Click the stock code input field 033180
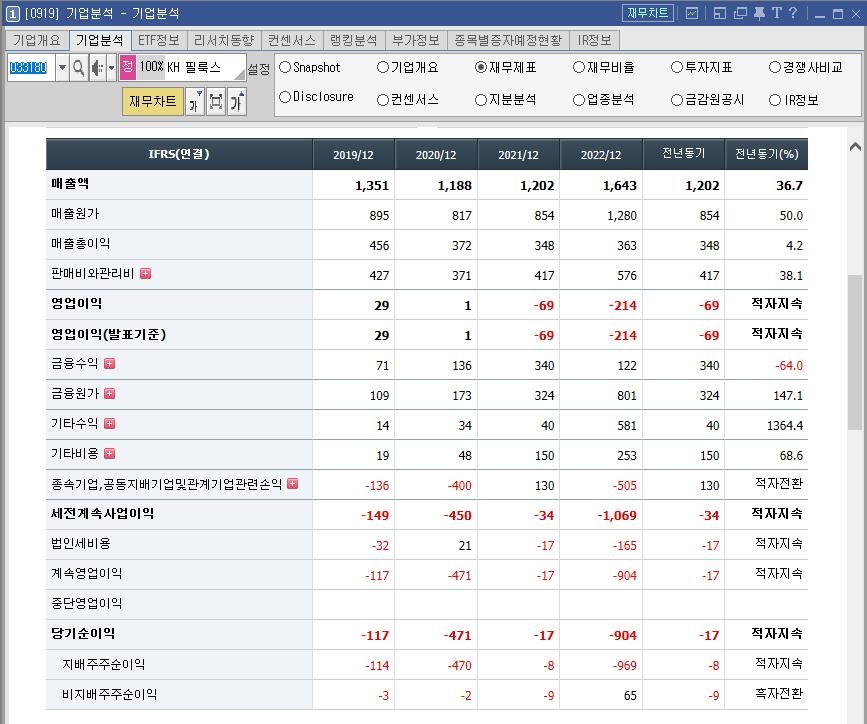The image size is (867, 724). [x=30, y=67]
